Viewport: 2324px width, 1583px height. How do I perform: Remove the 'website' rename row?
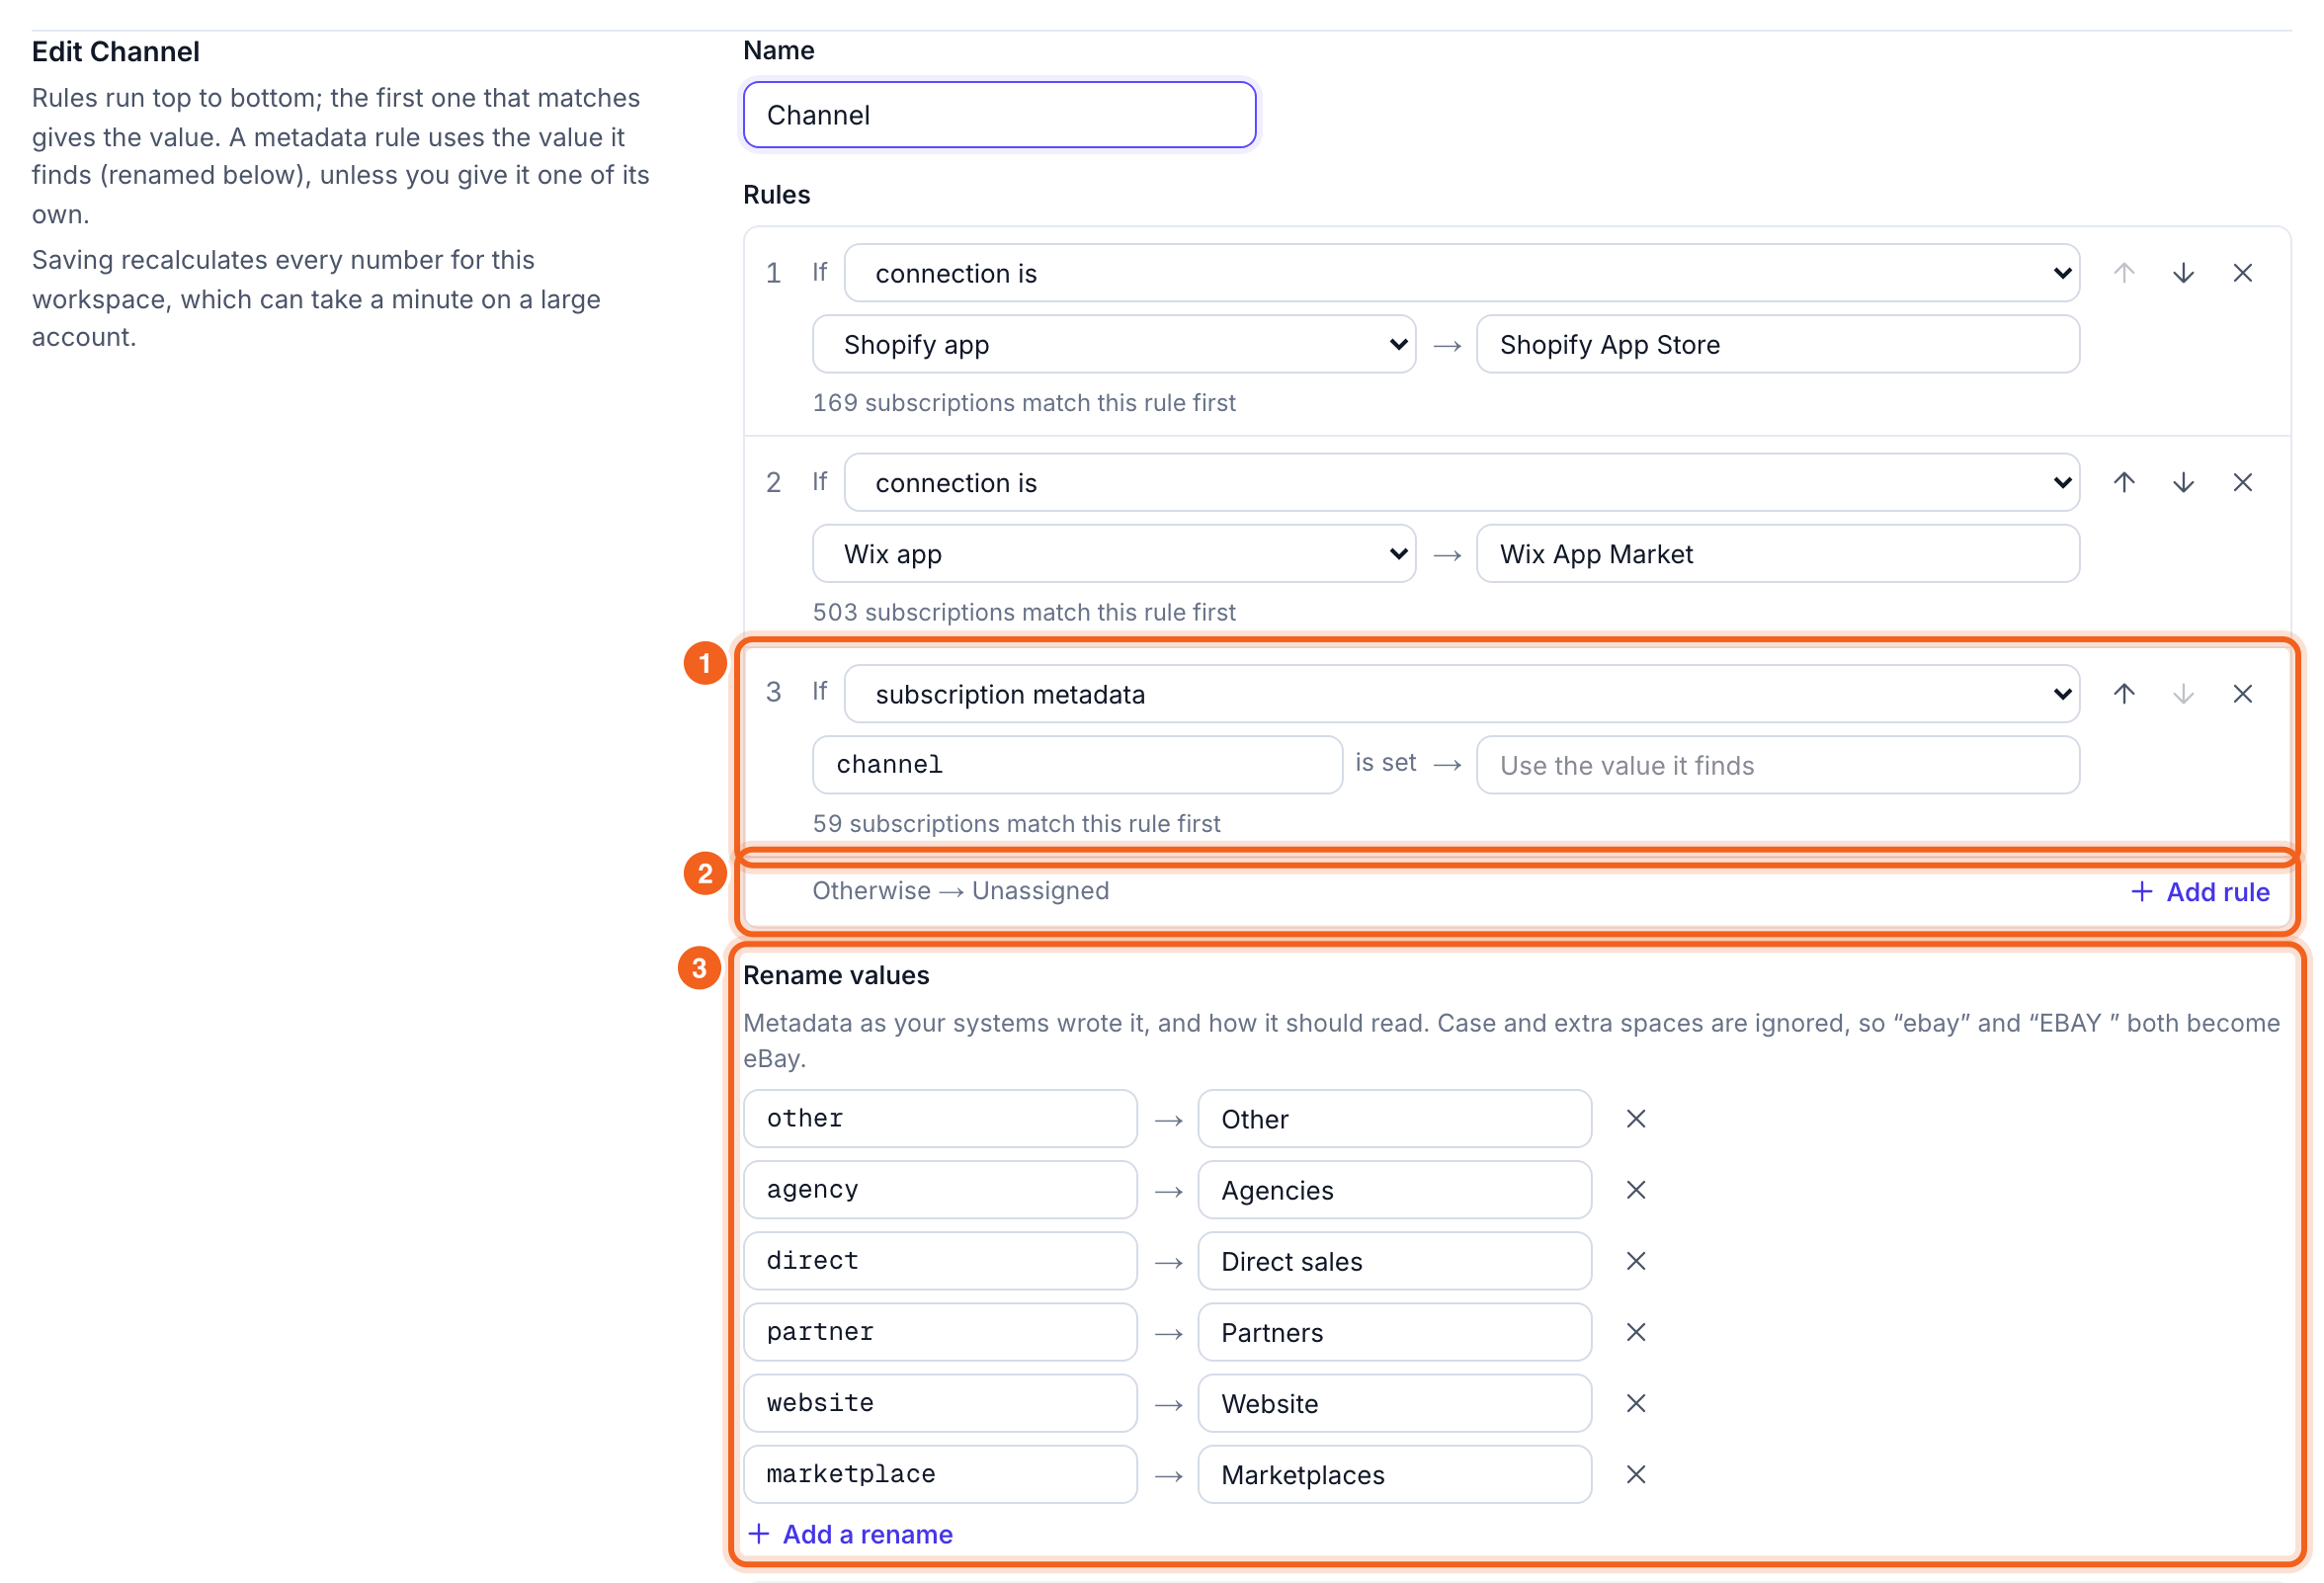1636,1403
